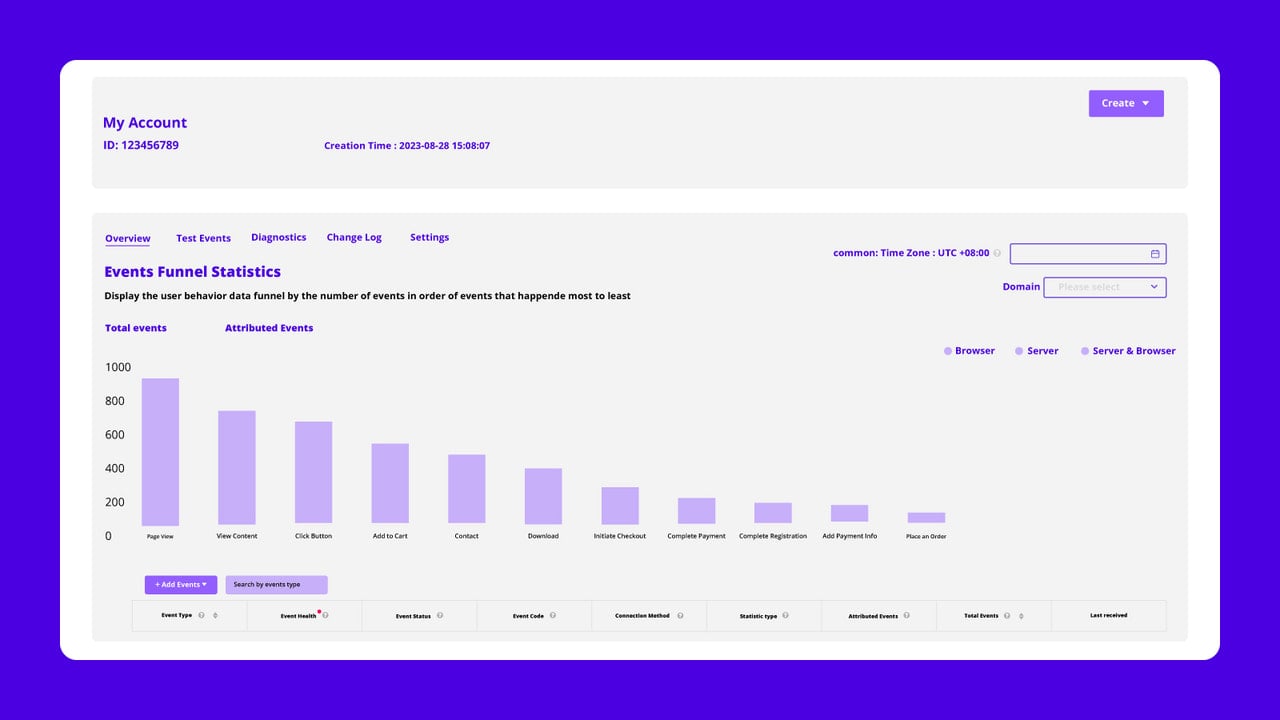
Task: Select the Attributed Events view
Action: tap(269, 328)
